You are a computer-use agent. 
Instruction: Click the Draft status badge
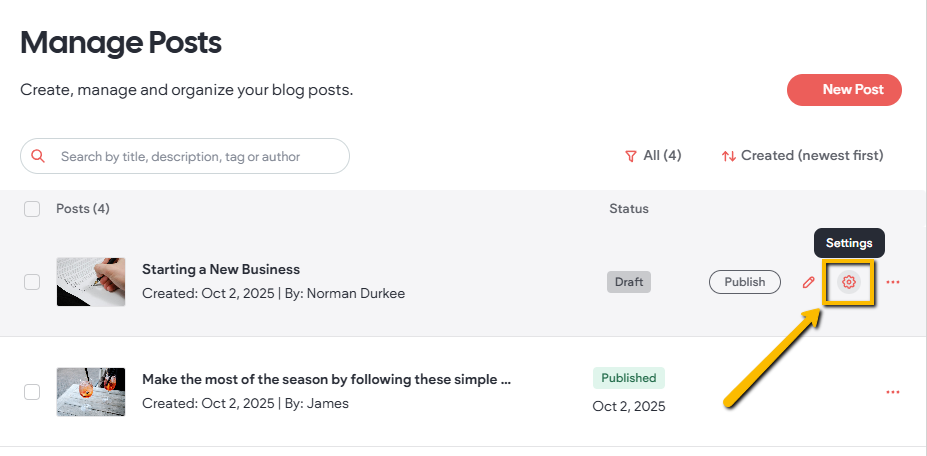coord(629,282)
